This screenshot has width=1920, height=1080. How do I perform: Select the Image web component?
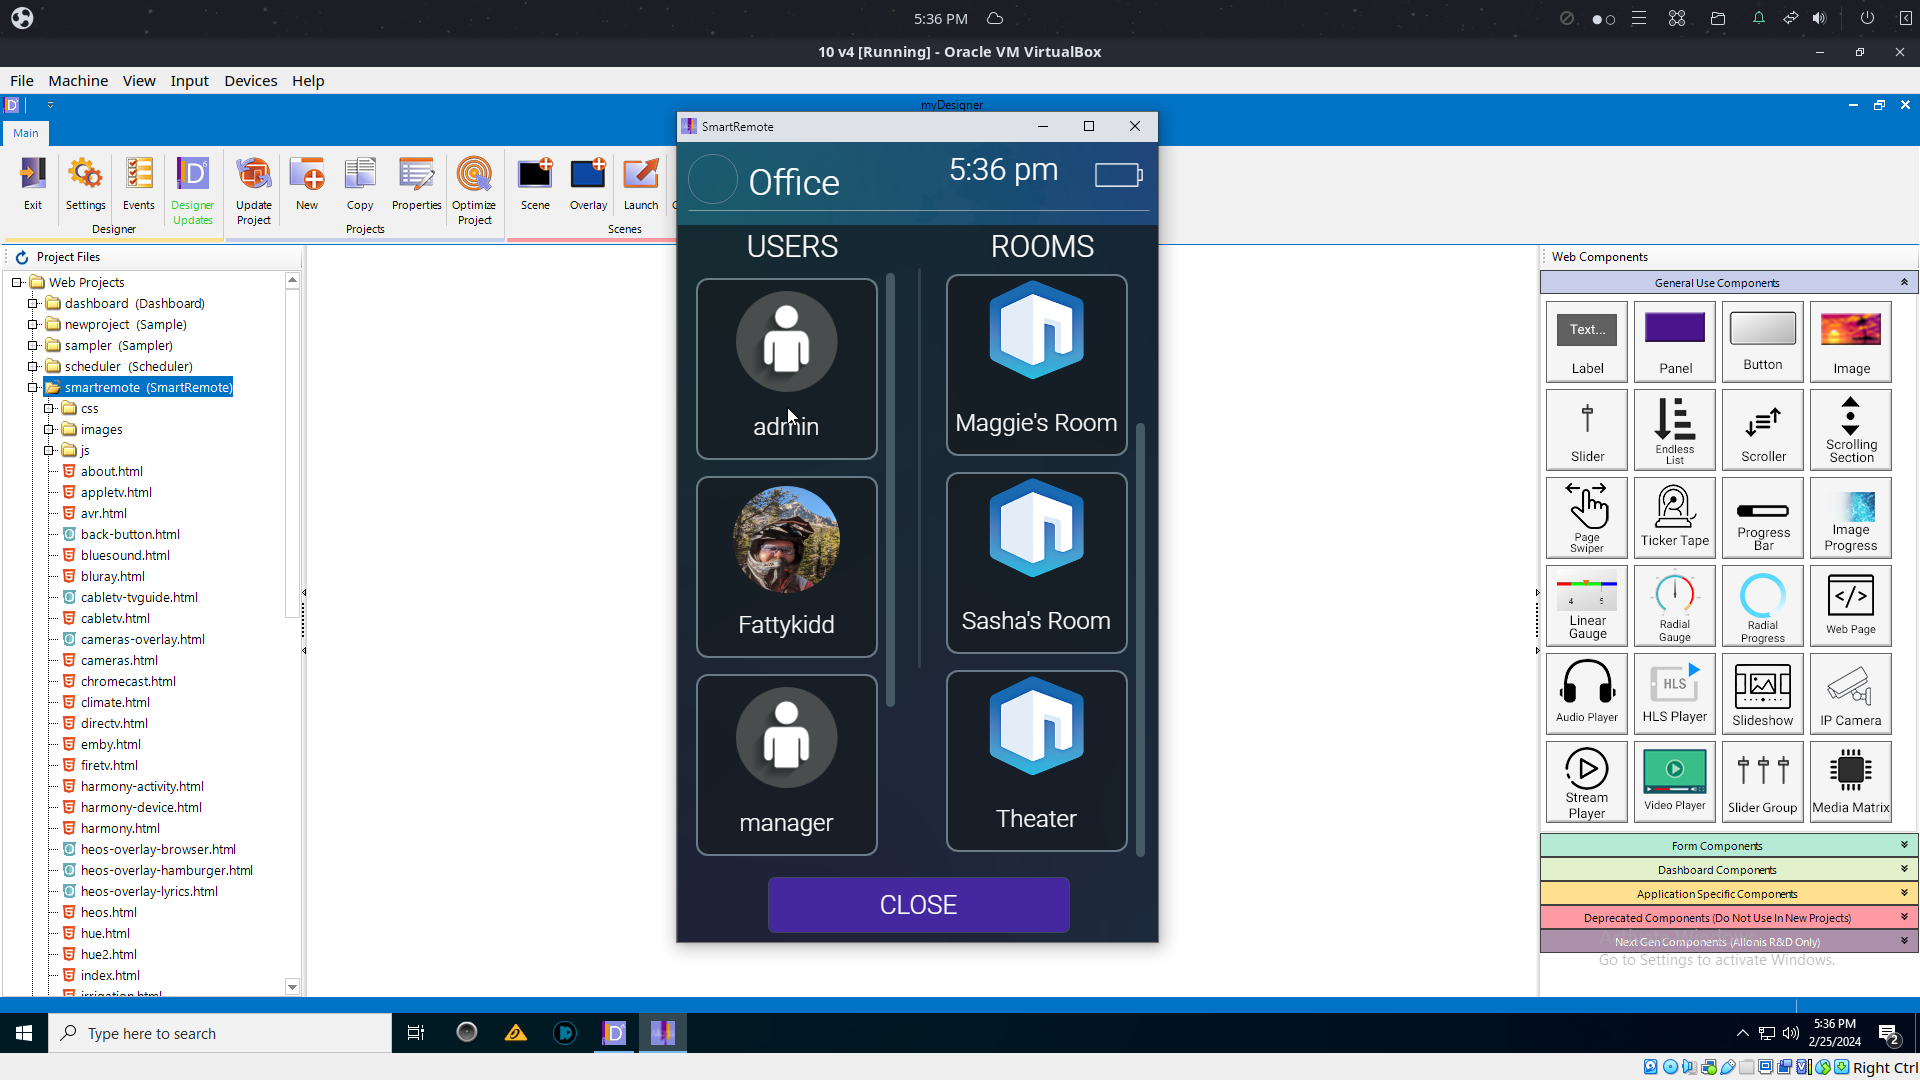pos(1851,342)
